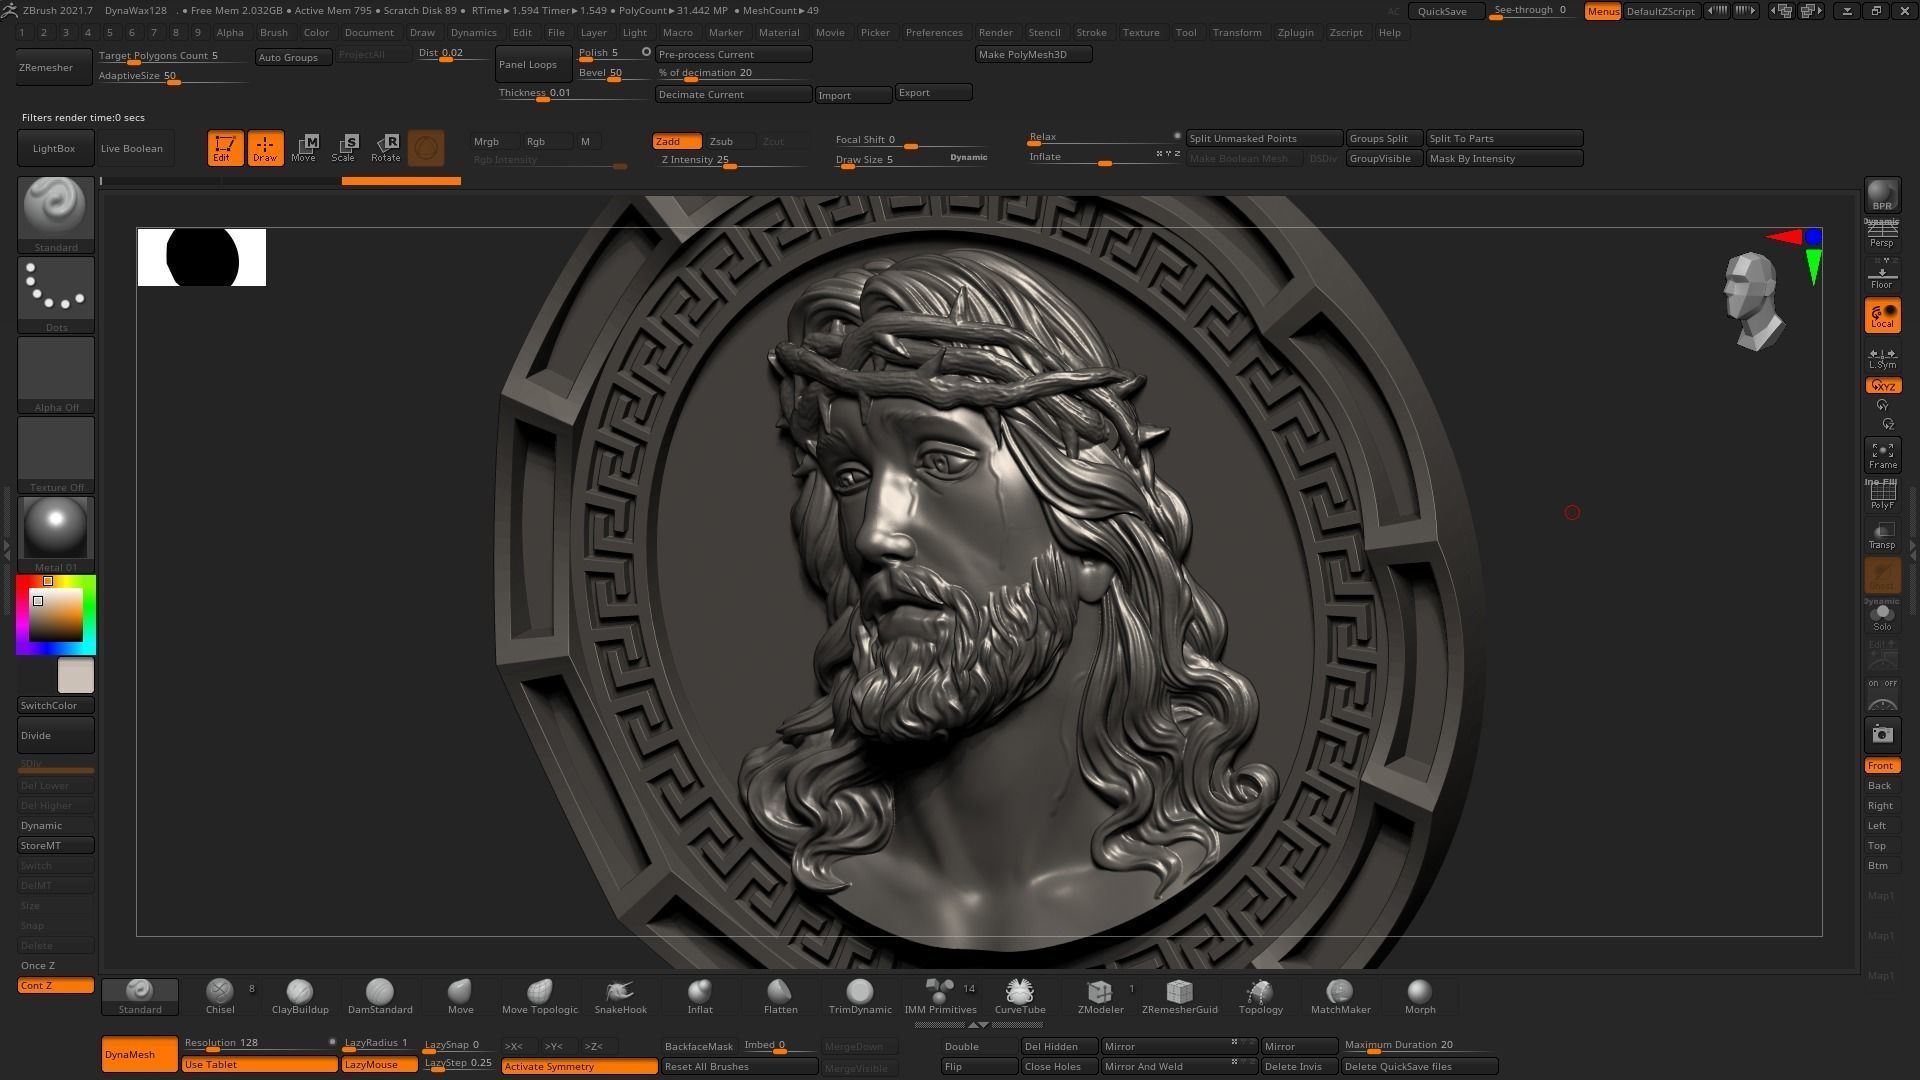Image resolution: width=1920 pixels, height=1080 pixels.
Task: Open the Document menu
Action: click(369, 32)
